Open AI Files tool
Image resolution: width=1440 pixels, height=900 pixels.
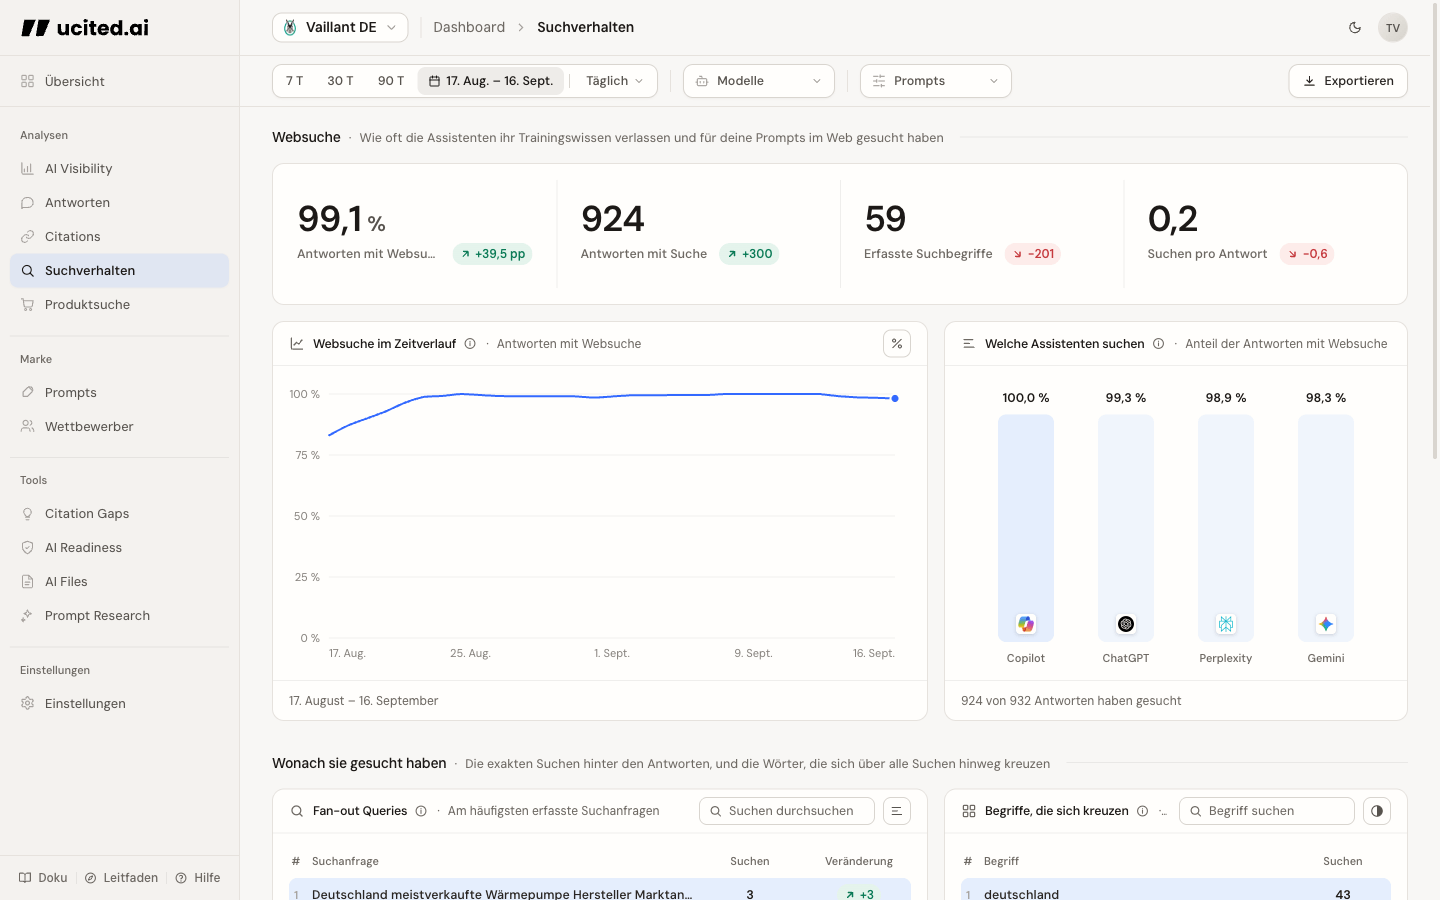pyautogui.click(x=119, y=582)
